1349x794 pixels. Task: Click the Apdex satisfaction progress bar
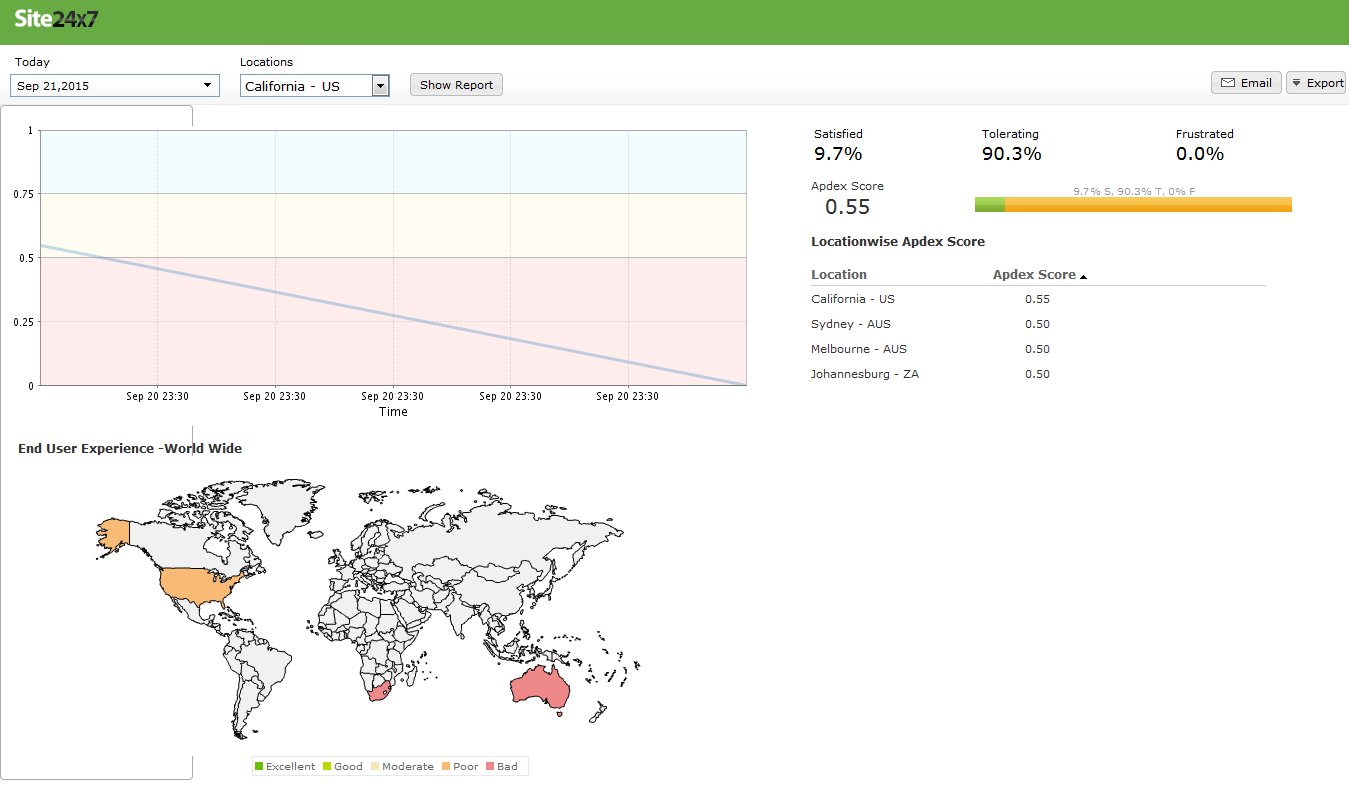(x=1133, y=205)
